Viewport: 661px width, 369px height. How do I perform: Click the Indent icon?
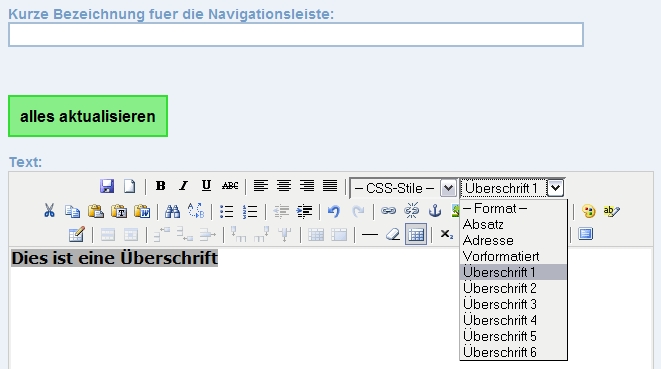[x=304, y=211]
